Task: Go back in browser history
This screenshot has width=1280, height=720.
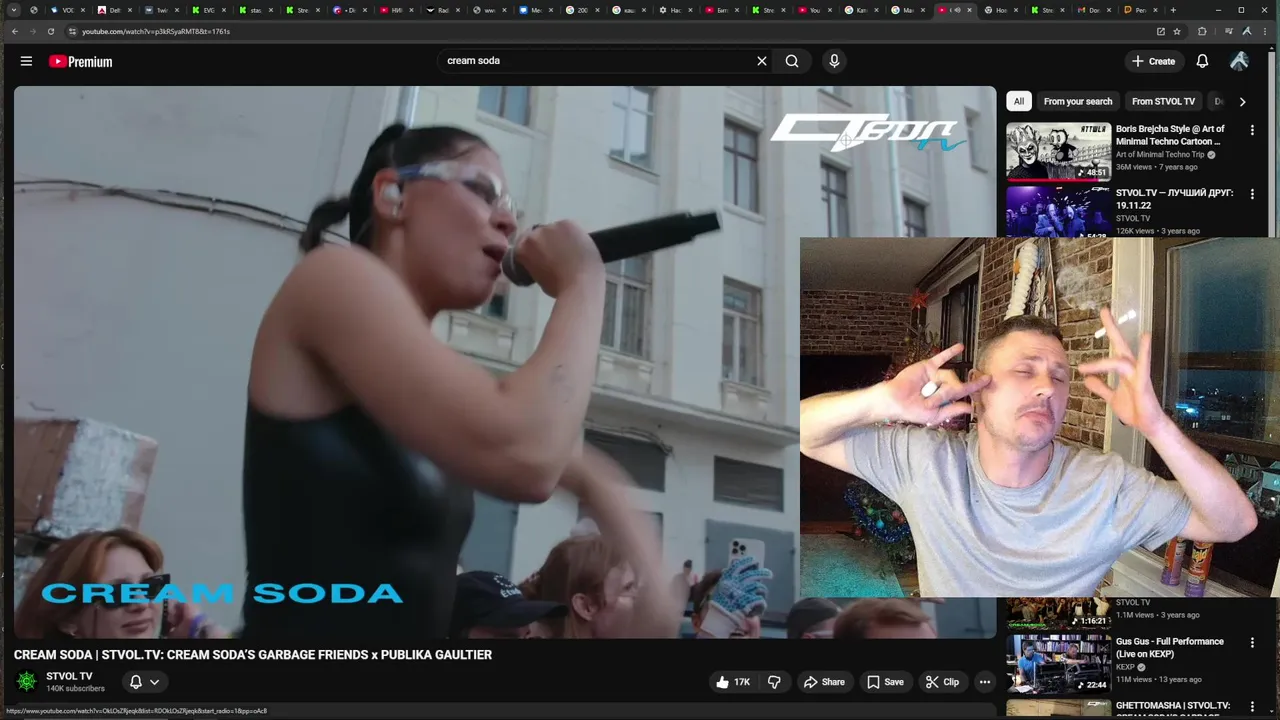Action: click(14, 31)
